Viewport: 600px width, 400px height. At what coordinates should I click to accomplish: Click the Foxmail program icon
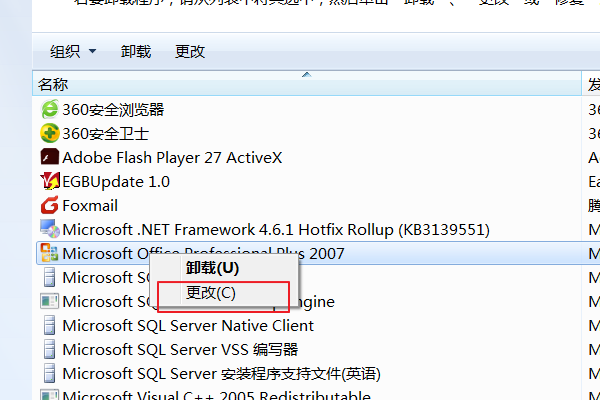(49, 205)
